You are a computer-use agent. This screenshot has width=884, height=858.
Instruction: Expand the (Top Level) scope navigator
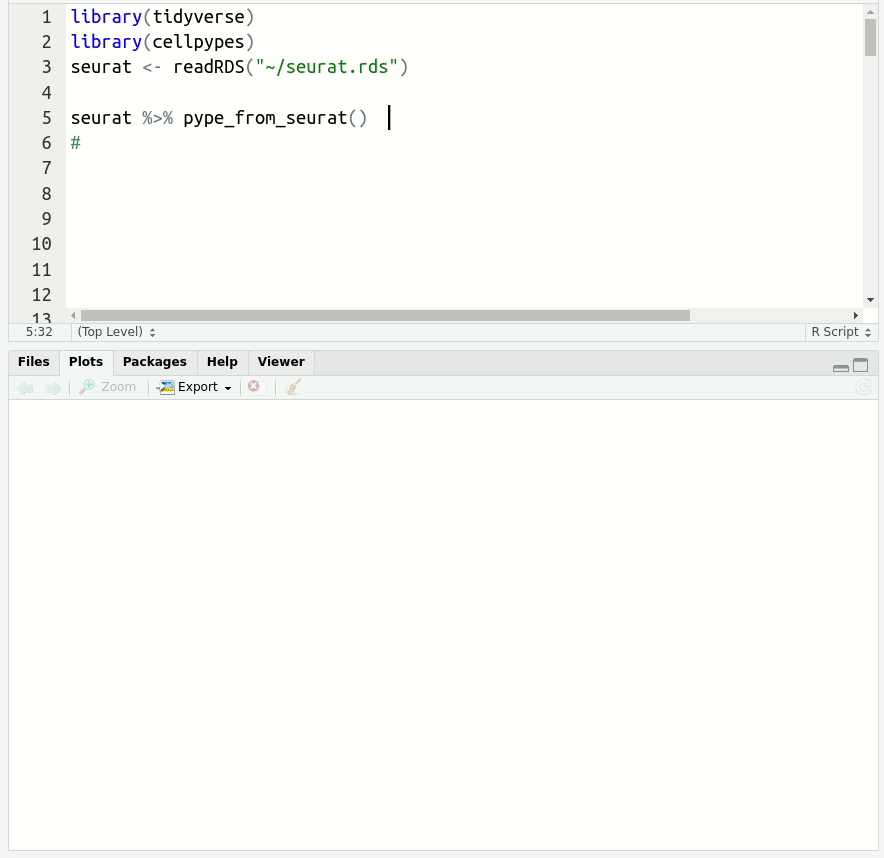(116, 332)
